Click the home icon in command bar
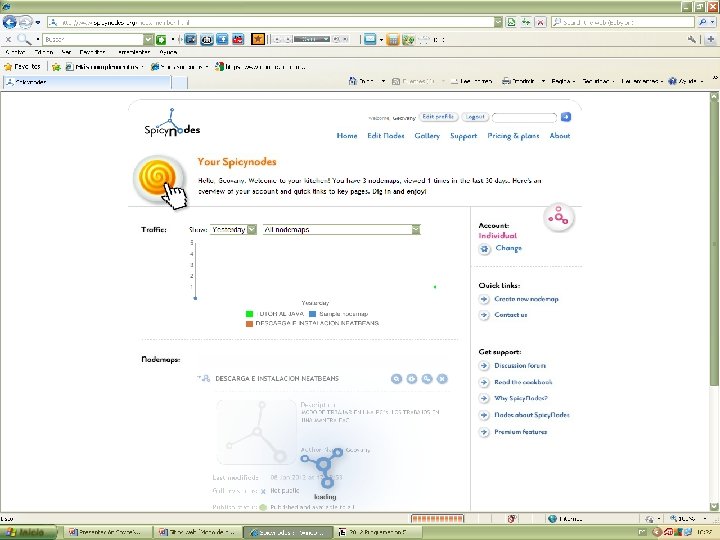This screenshot has width=720, height=540. (x=353, y=81)
